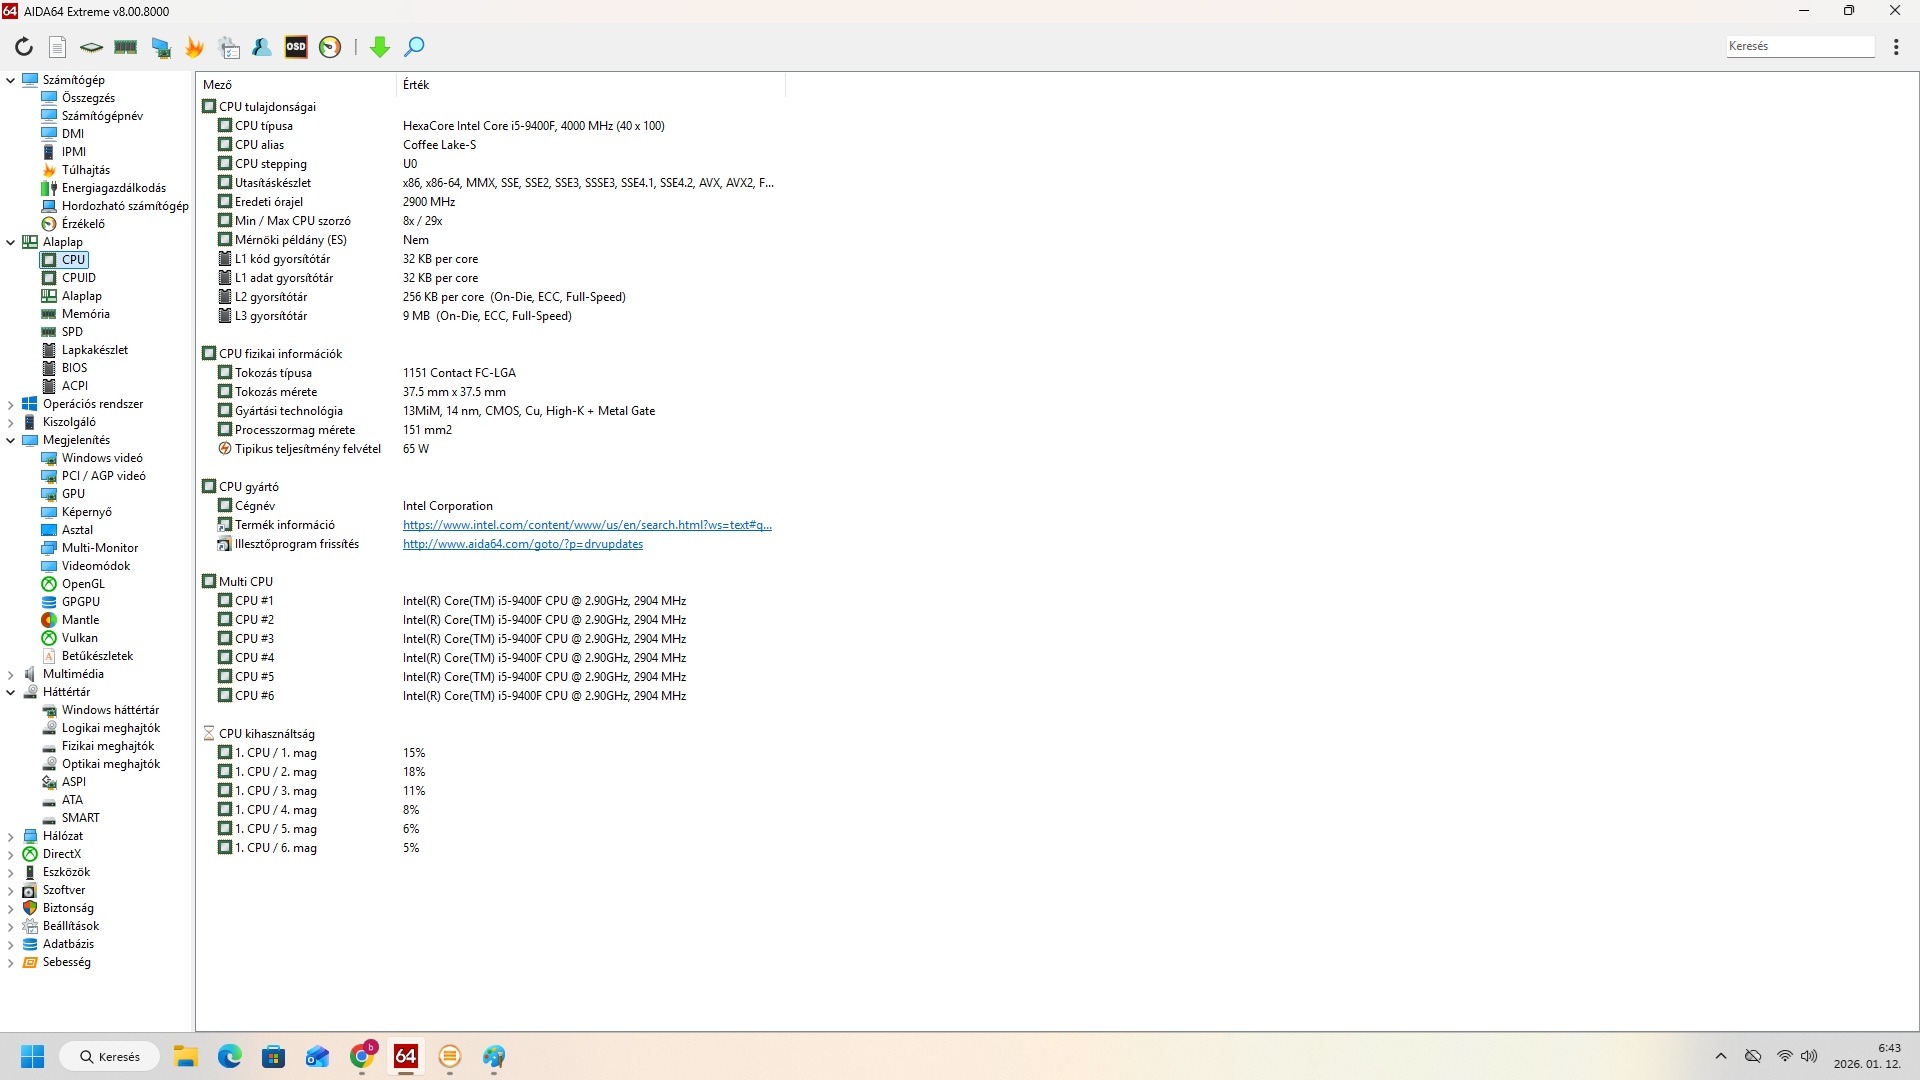Select the Érzékelő tree item
The width and height of the screenshot is (1920, 1080).
pos(82,224)
